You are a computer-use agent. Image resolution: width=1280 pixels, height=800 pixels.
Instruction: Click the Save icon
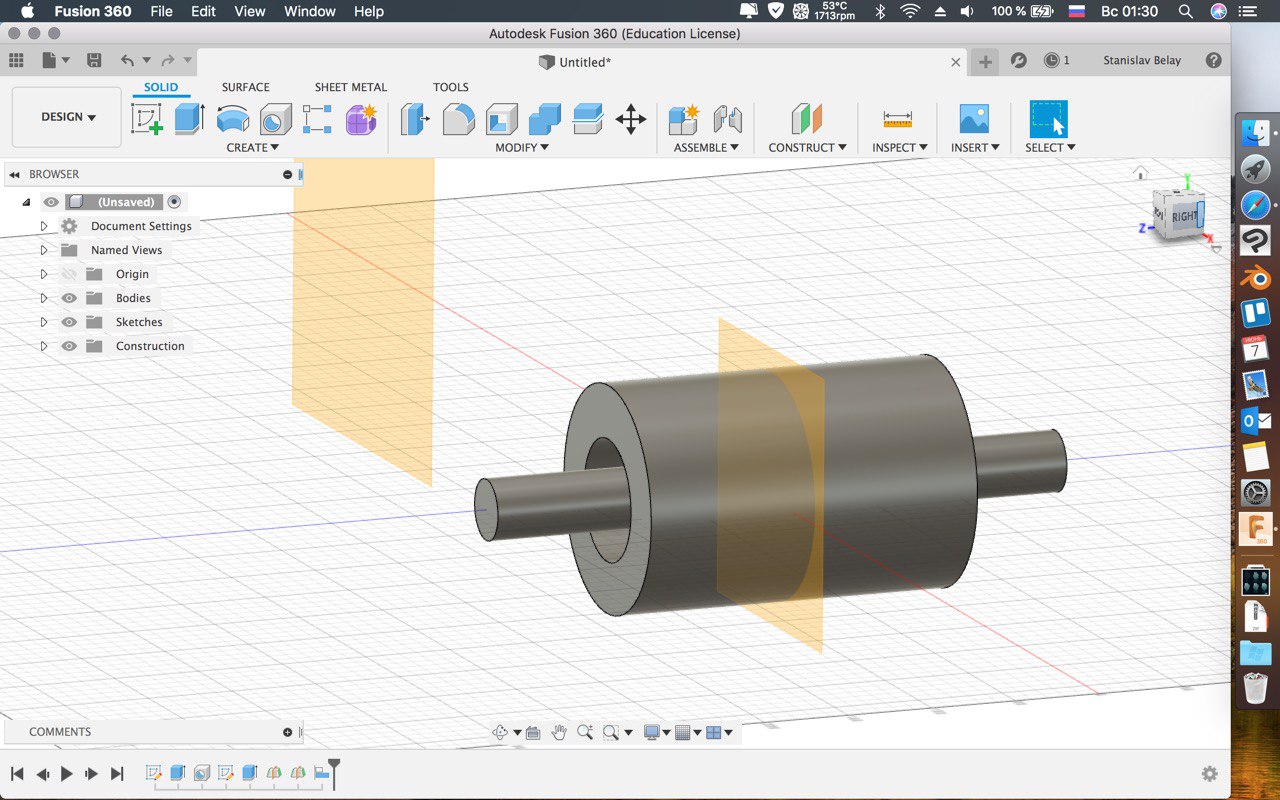[94, 61]
